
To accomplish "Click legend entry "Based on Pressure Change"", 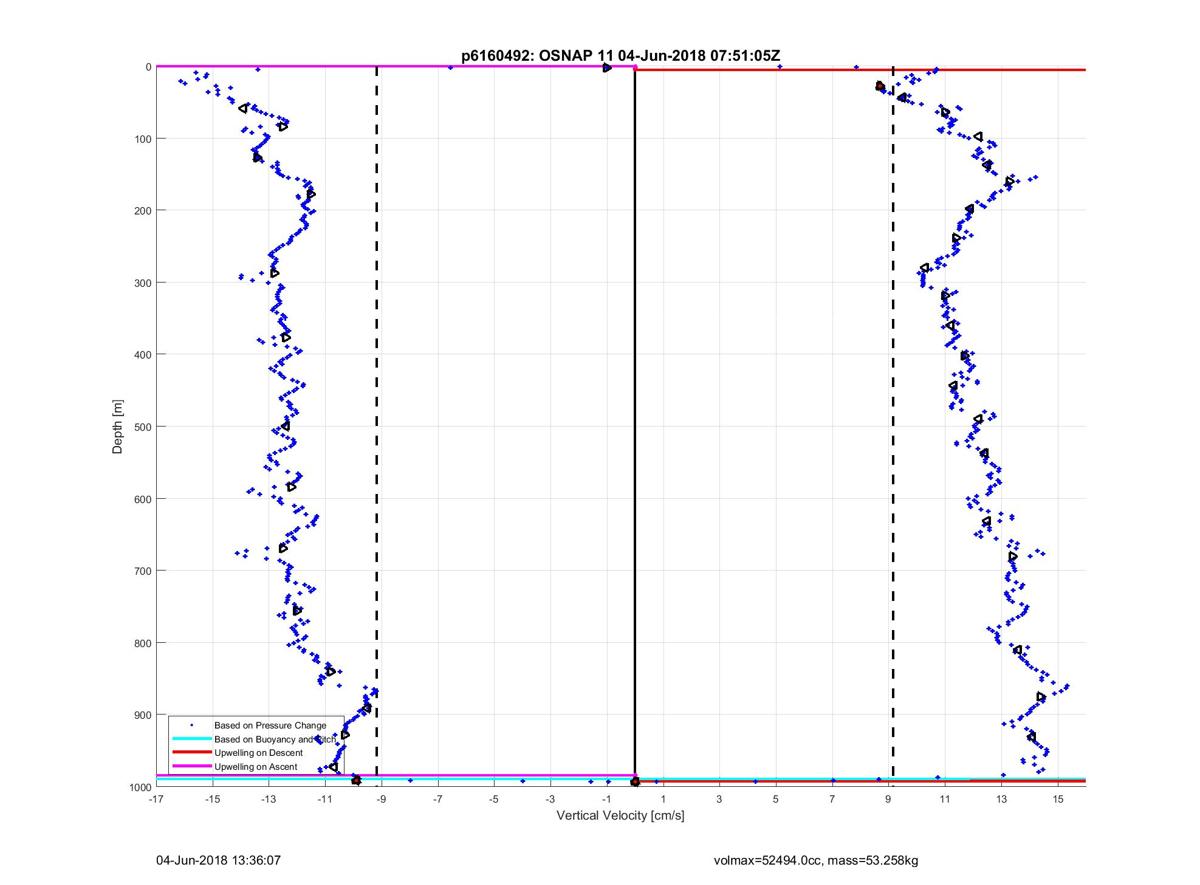I will [x=270, y=725].
